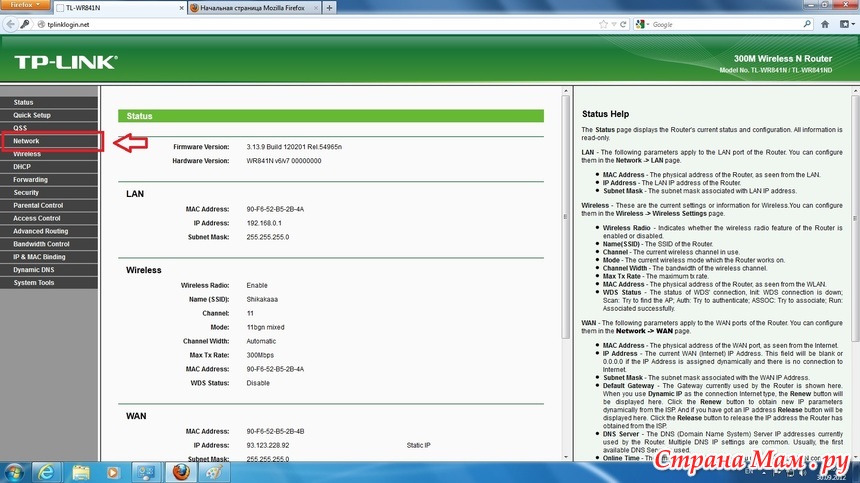
Task: Open the monitor-icon app on the taskbar
Action: click(146, 472)
